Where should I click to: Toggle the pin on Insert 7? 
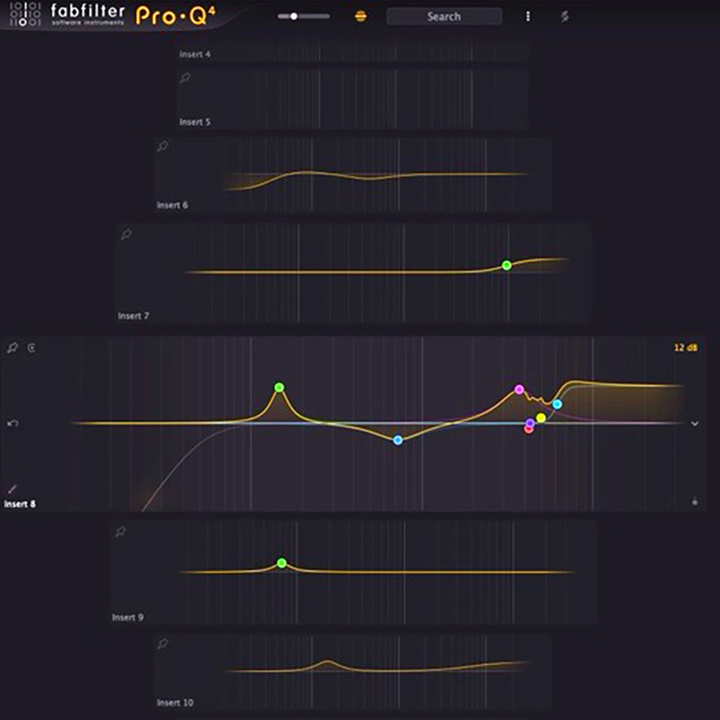coord(126,234)
